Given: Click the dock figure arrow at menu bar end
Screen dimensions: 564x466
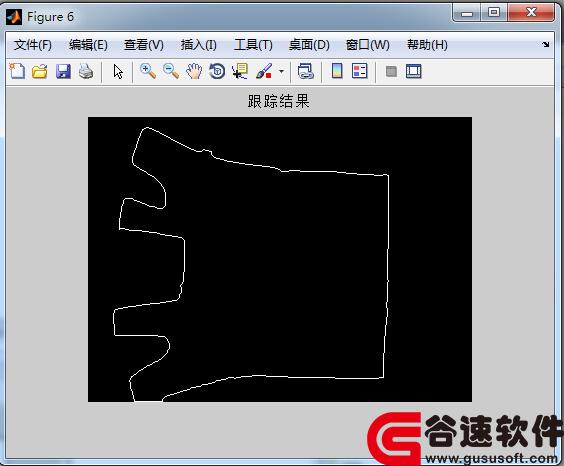Looking at the screenshot, I should 546,44.
